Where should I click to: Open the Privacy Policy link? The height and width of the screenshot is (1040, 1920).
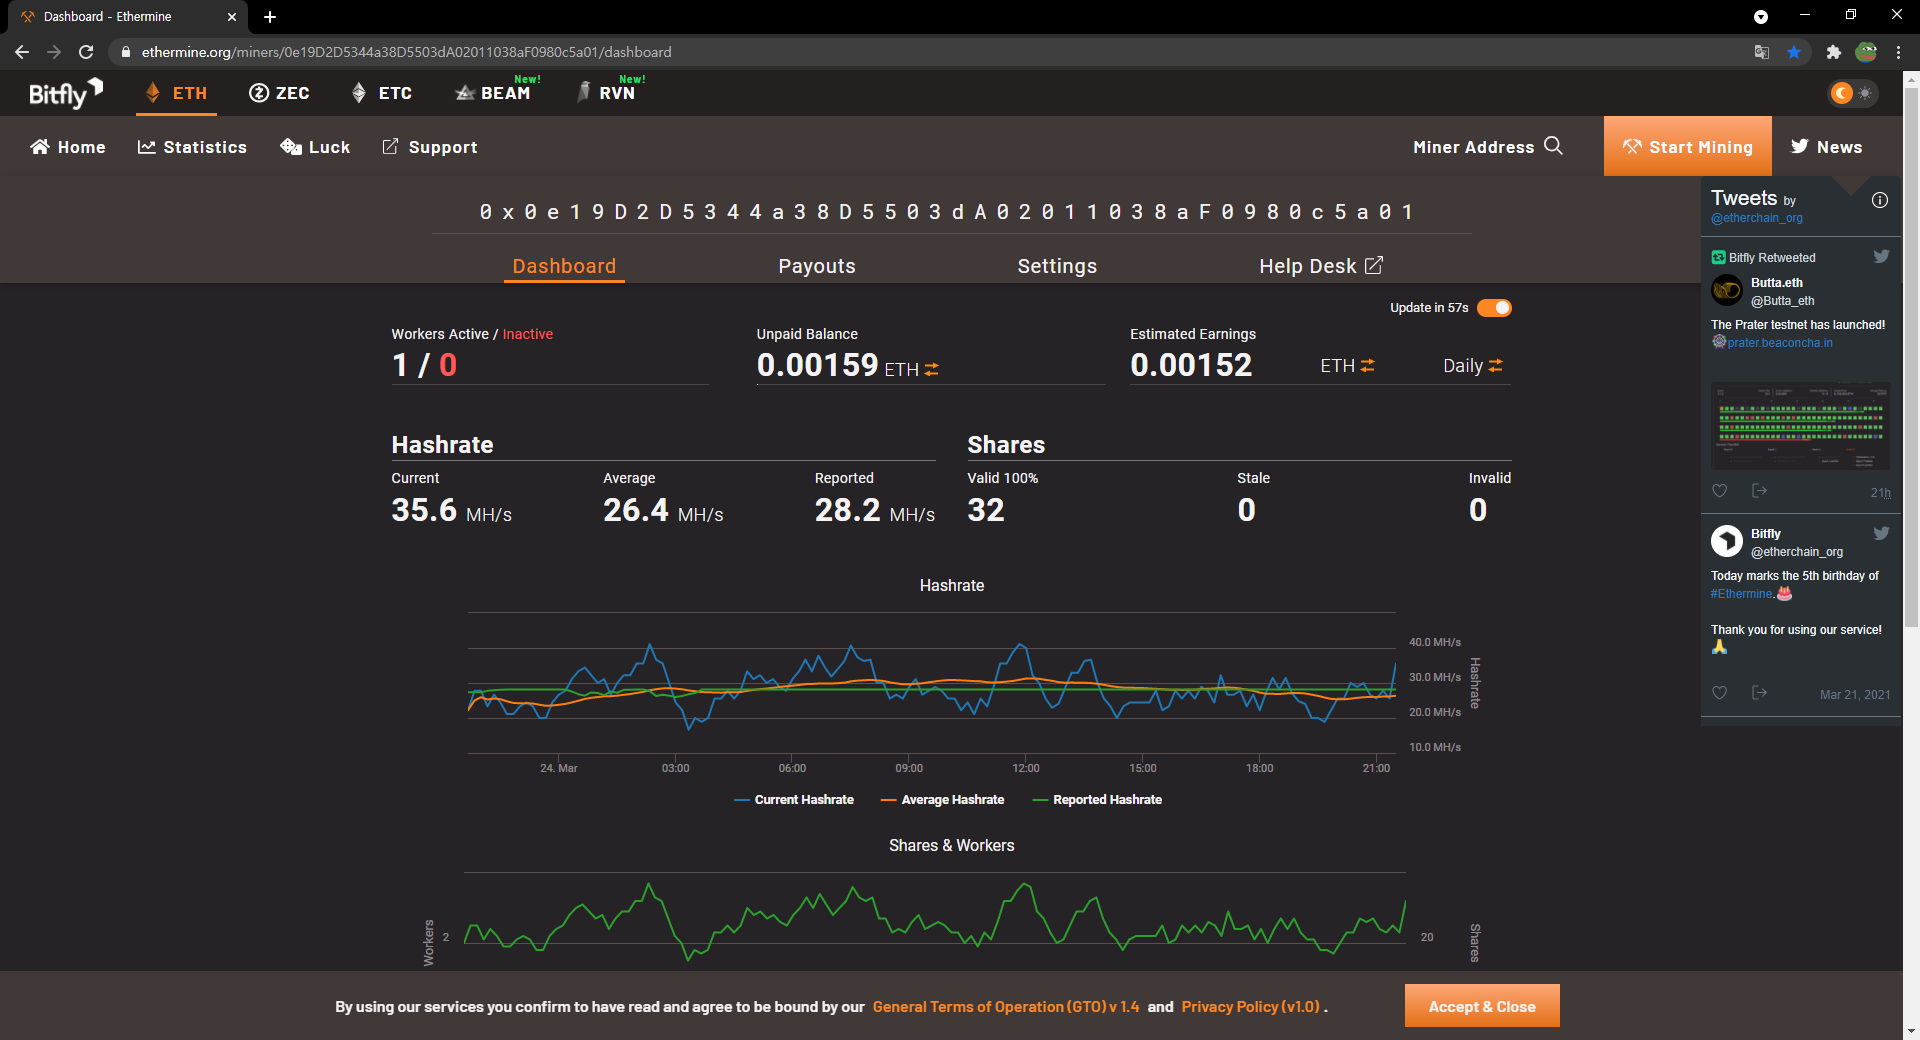pos(1251,1007)
